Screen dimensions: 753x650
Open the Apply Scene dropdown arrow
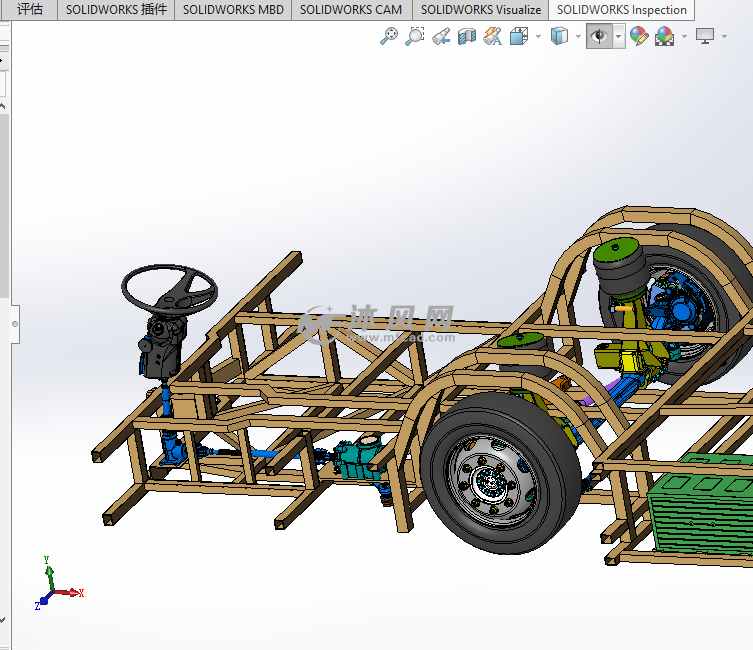(684, 37)
